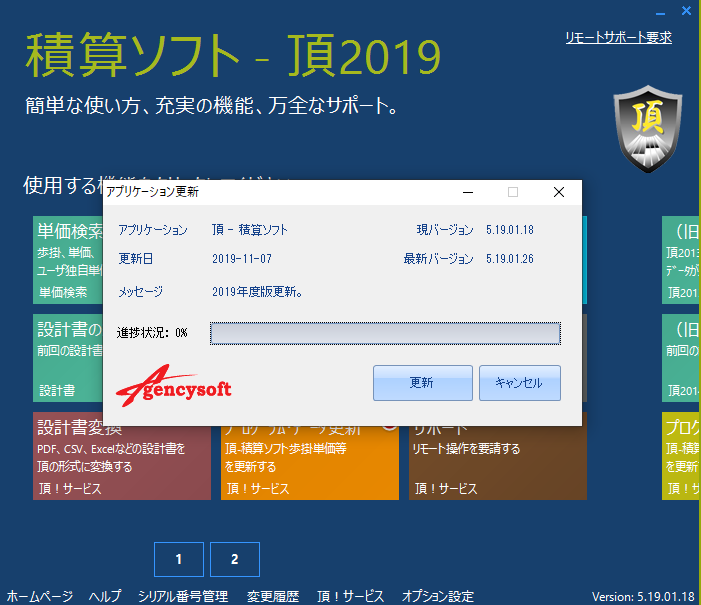The height and width of the screenshot is (605, 701).
Task: Click the 頂 shield logo icon
Action: click(648, 129)
